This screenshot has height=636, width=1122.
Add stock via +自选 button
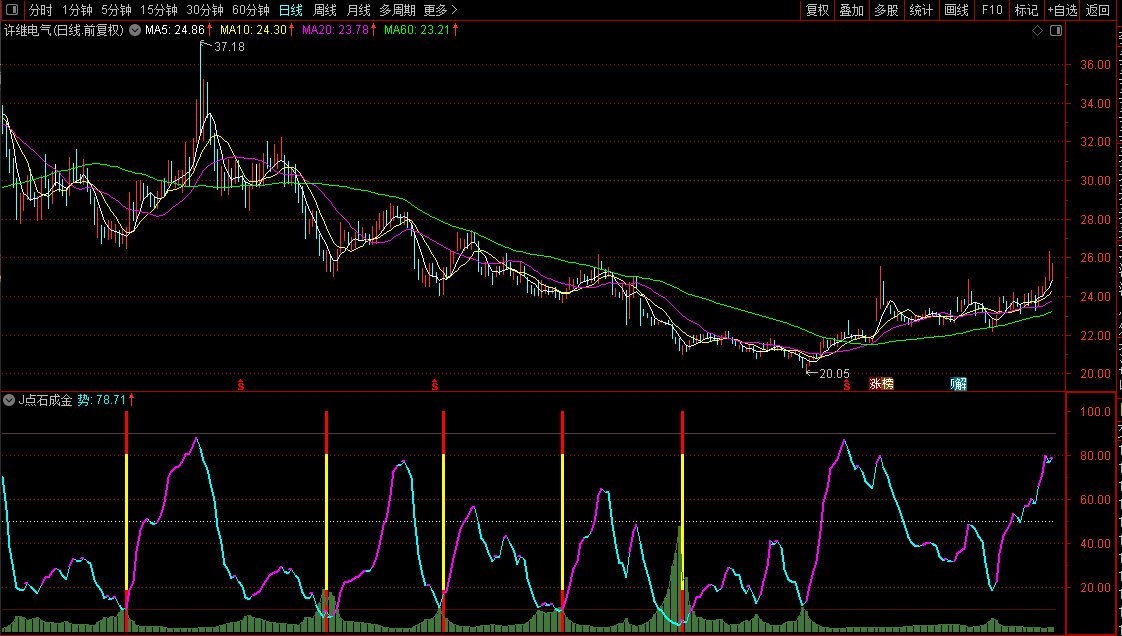point(1062,10)
